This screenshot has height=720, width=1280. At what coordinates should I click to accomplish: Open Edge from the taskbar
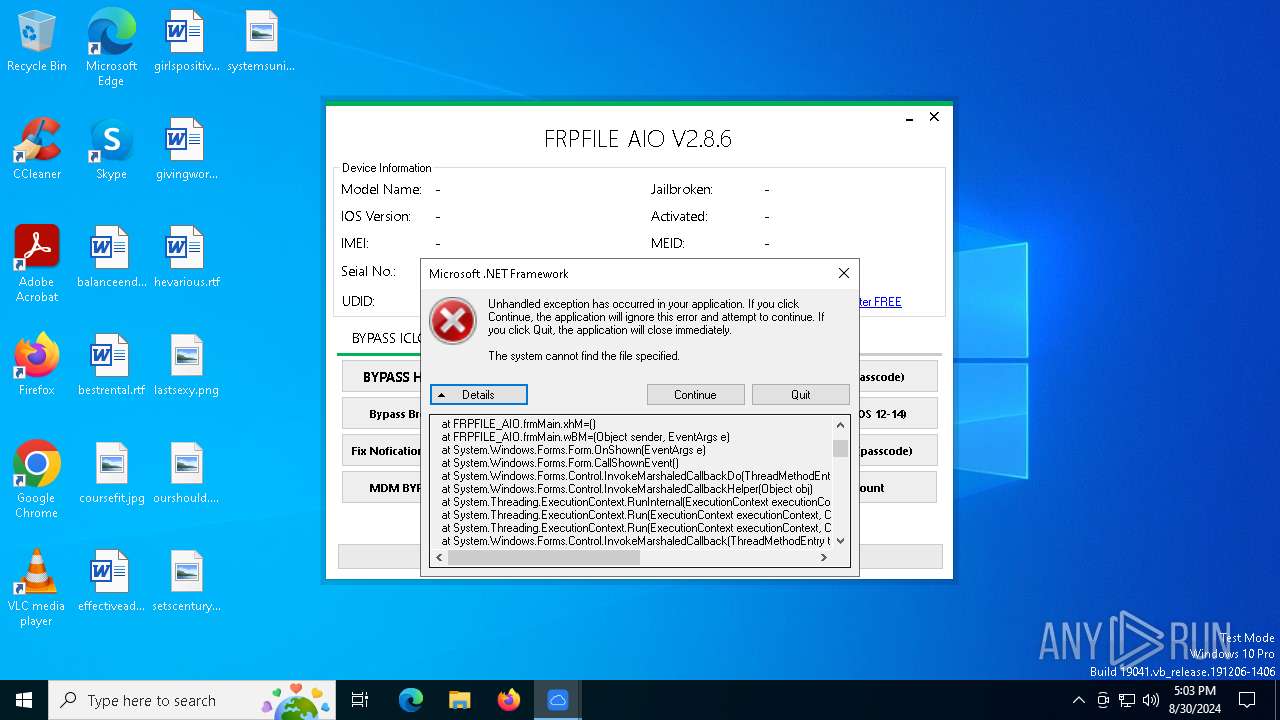411,700
